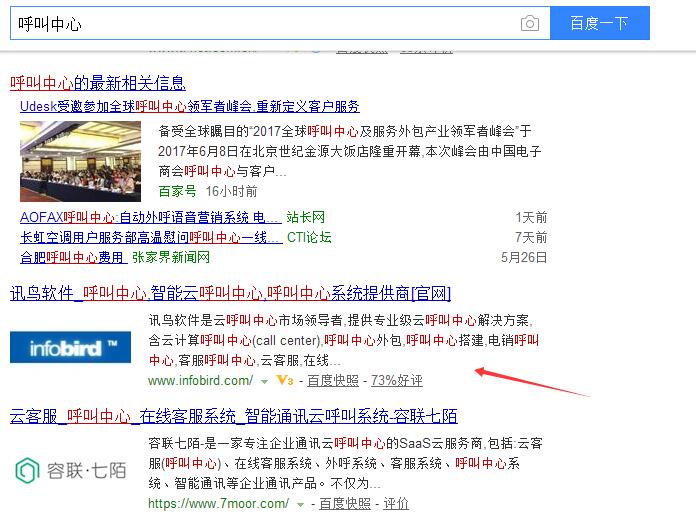Screen dimensions: 696x527
Task: Click the infobird logo image
Action: tap(70, 346)
